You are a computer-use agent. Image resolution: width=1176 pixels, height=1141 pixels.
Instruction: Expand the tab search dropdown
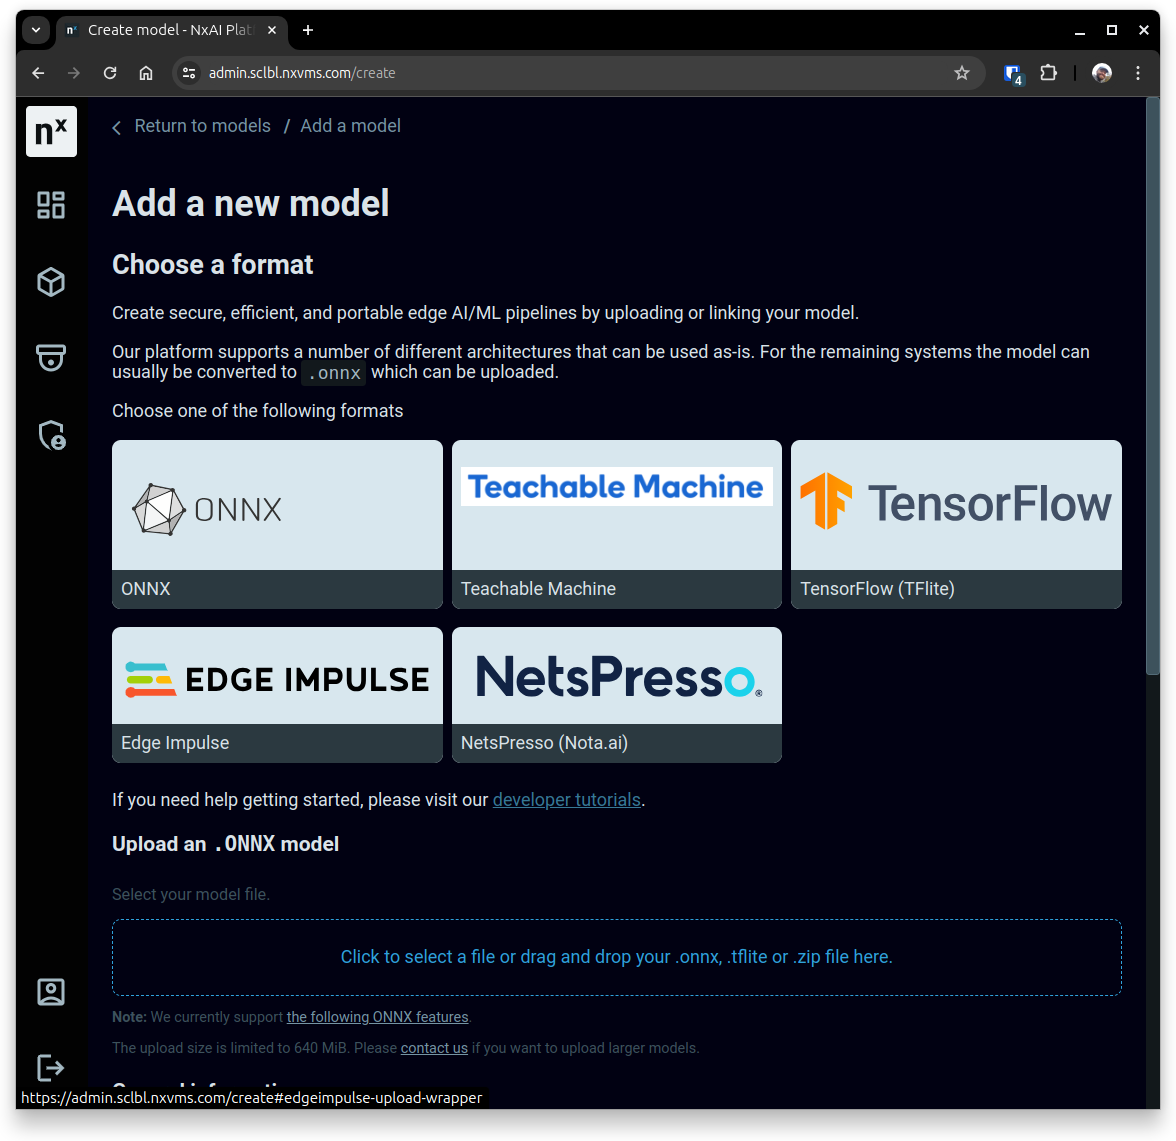coord(36,30)
